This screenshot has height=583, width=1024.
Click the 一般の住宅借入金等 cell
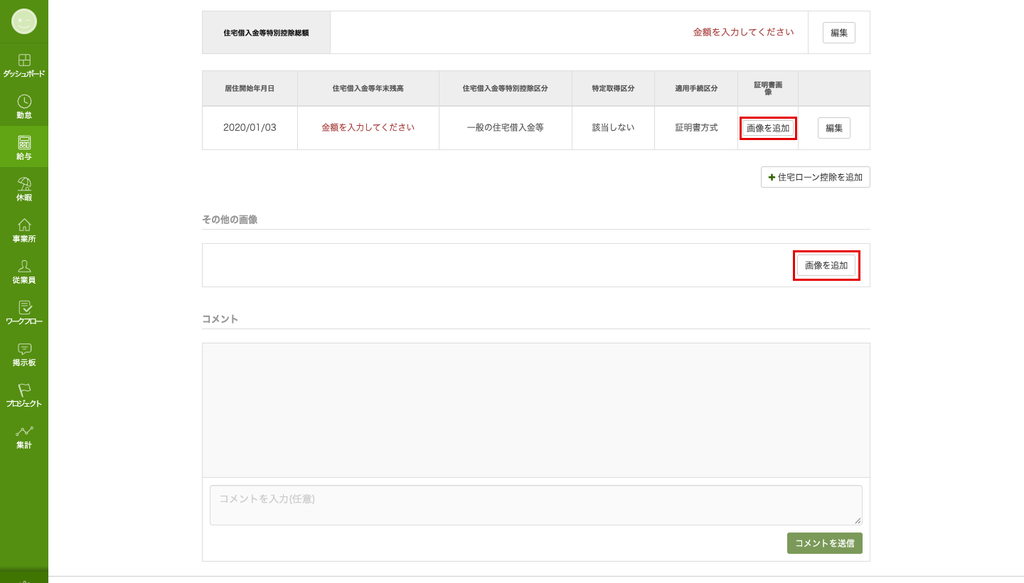pyautogui.click(x=505, y=127)
